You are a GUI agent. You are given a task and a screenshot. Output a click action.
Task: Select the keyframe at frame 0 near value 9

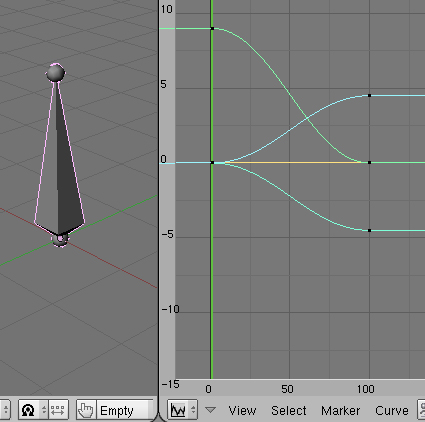pos(212,29)
